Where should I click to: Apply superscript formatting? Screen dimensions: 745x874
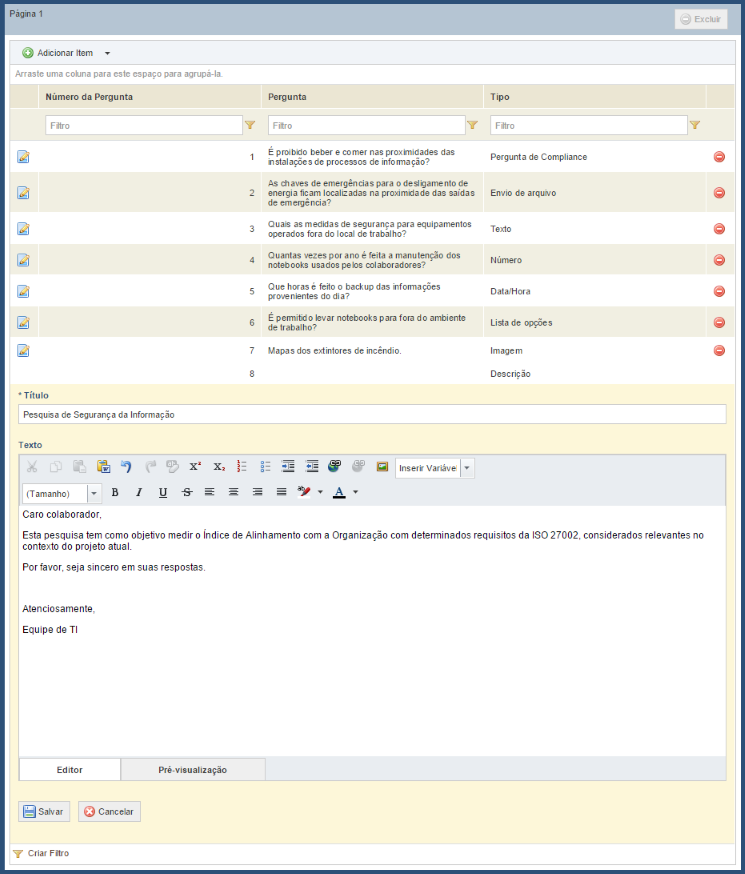click(x=195, y=467)
